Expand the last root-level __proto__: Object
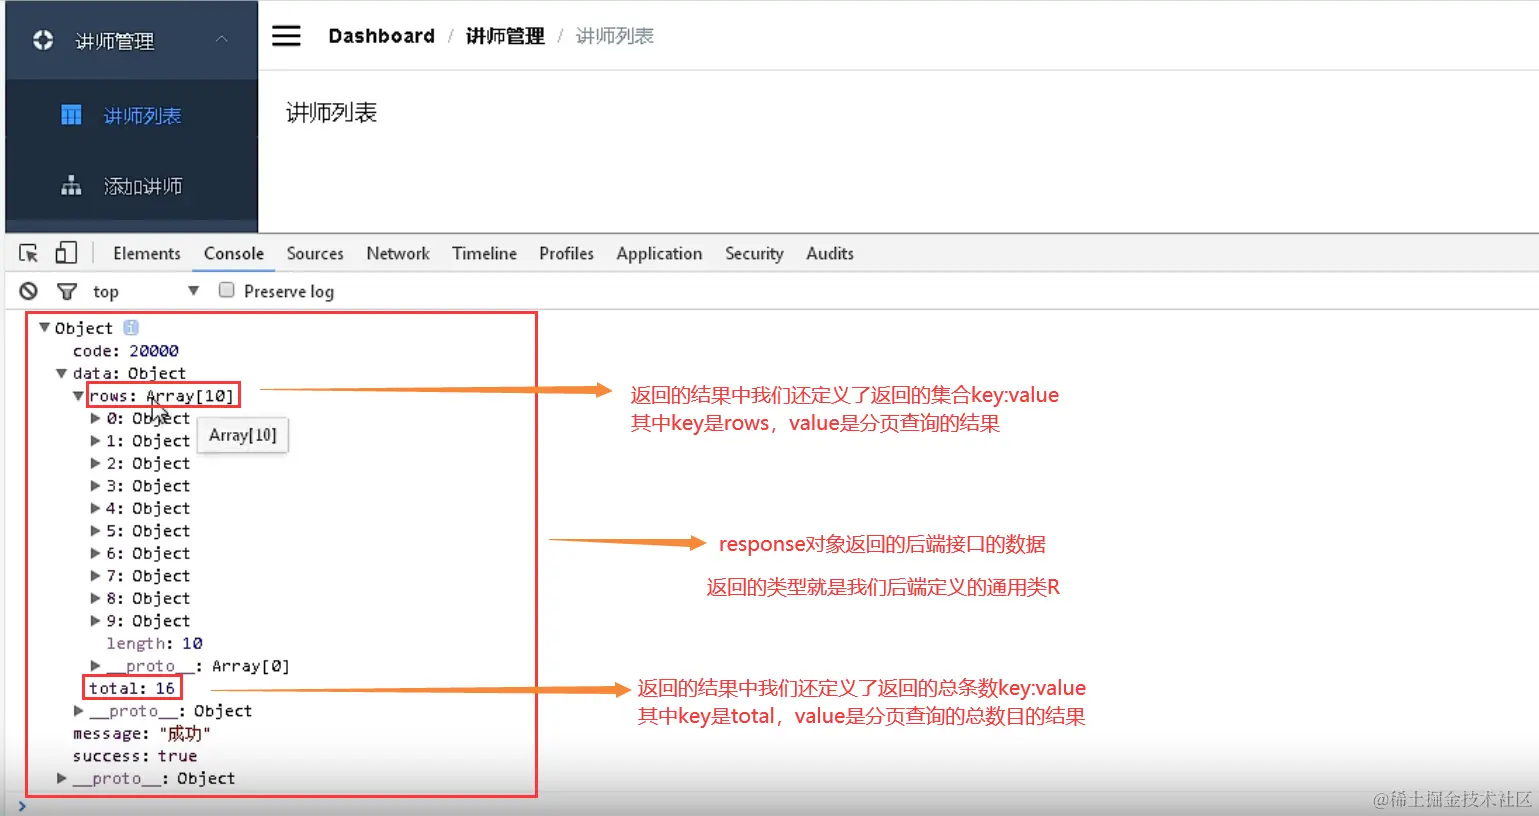Screen dimensions: 1539x816 tap(62, 778)
